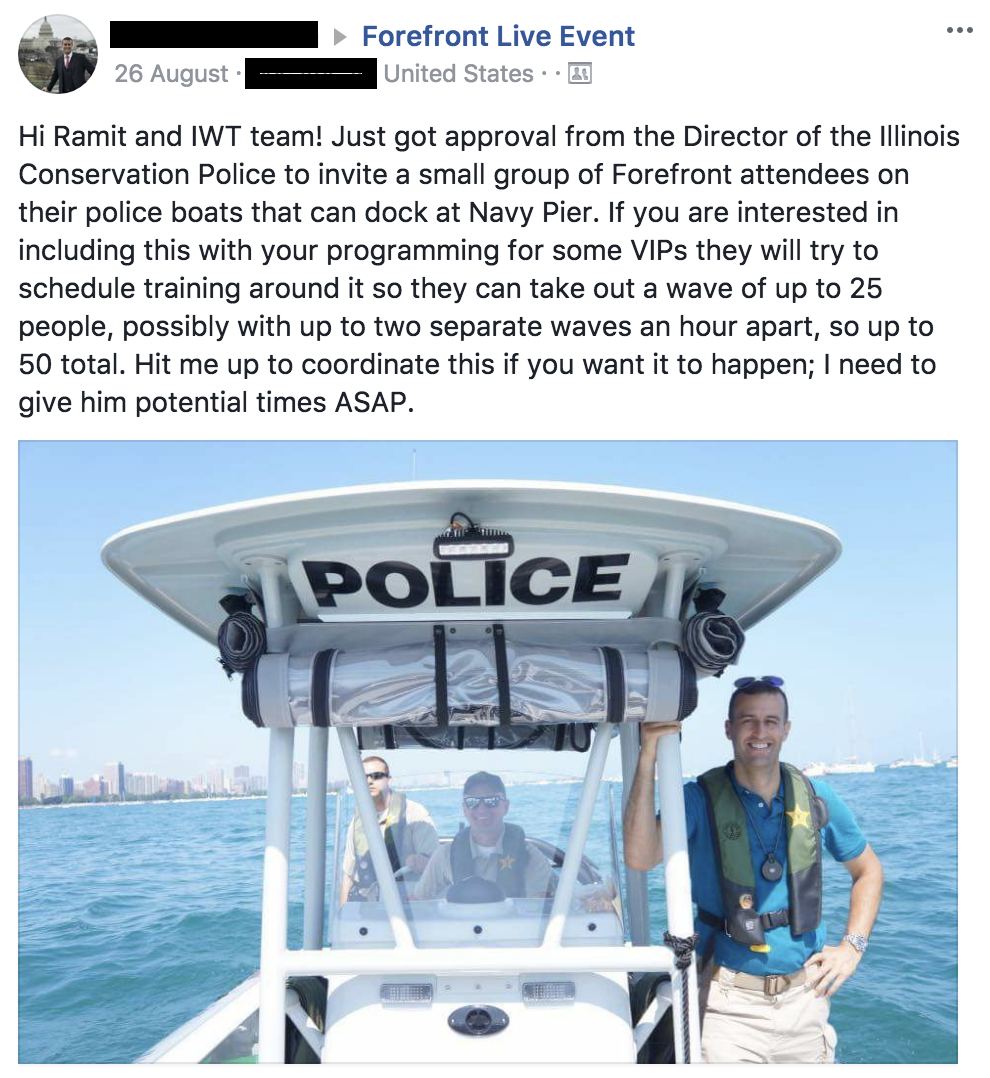Click the group members audience icon
Viewport: 990px width, 1078px height.
point(580,74)
